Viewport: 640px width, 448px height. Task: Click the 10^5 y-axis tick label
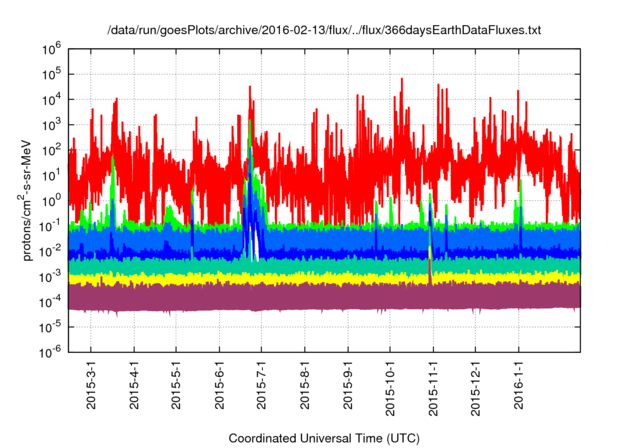(51, 75)
